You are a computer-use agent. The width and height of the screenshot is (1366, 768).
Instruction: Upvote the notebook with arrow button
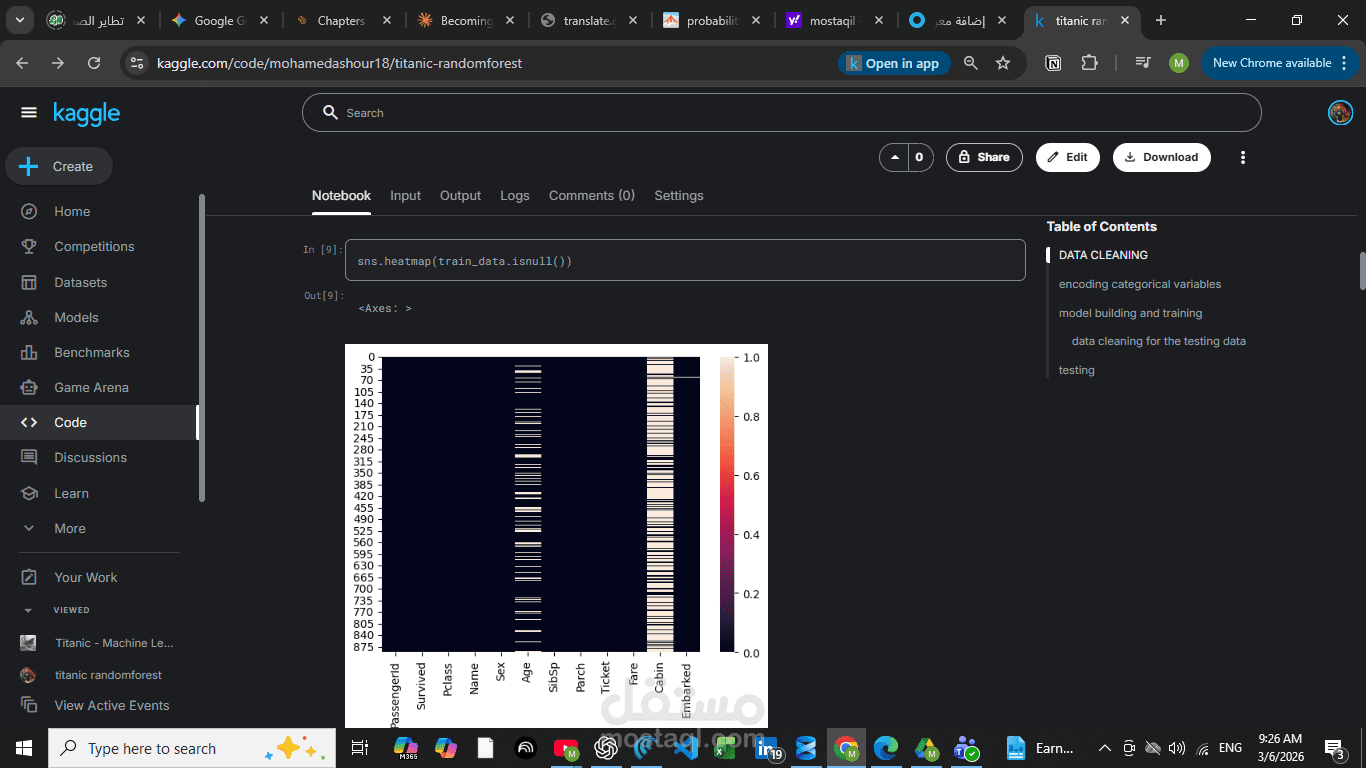pyautogui.click(x=892, y=157)
